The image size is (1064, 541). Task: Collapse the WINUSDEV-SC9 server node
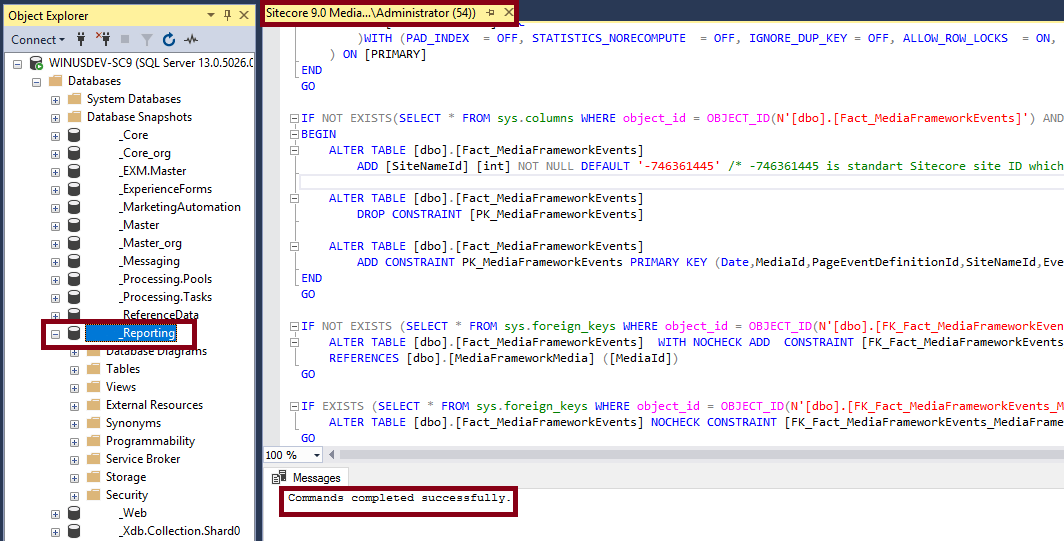point(18,64)
